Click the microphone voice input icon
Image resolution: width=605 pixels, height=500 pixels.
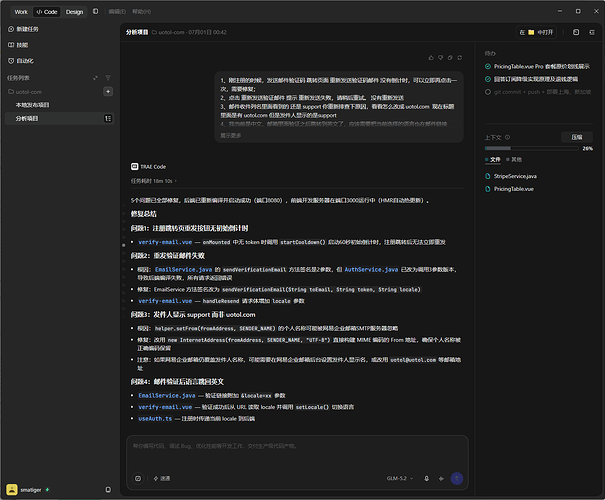(426, 478)
